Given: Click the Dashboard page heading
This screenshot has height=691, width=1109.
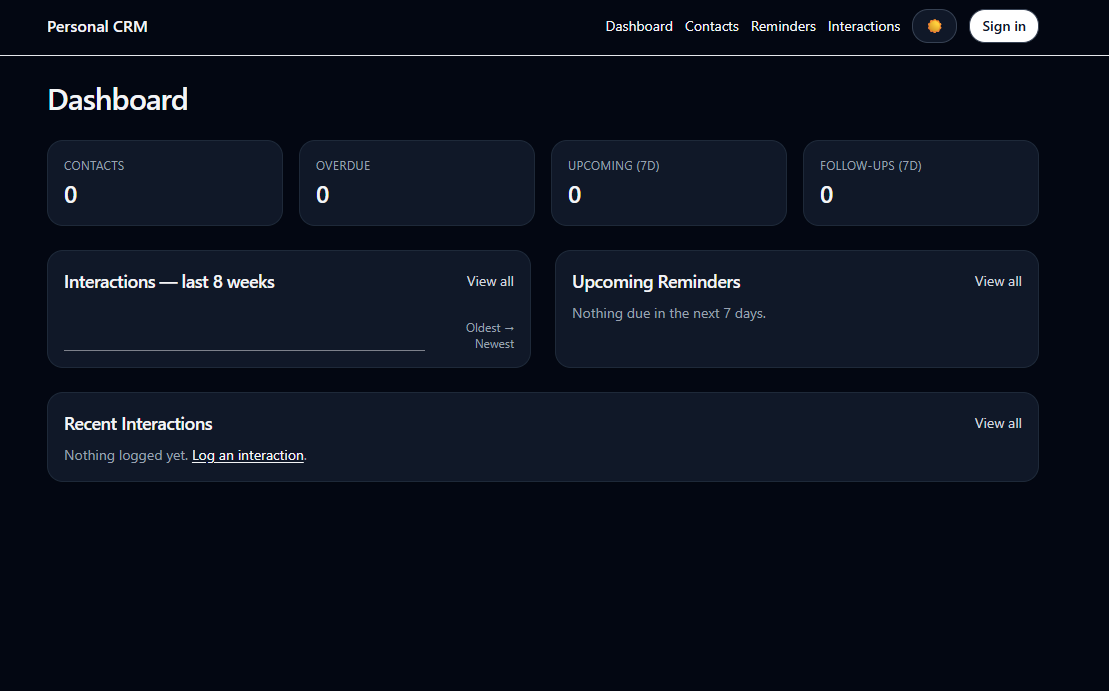Looking at the screenshot, I should (118, 100).
